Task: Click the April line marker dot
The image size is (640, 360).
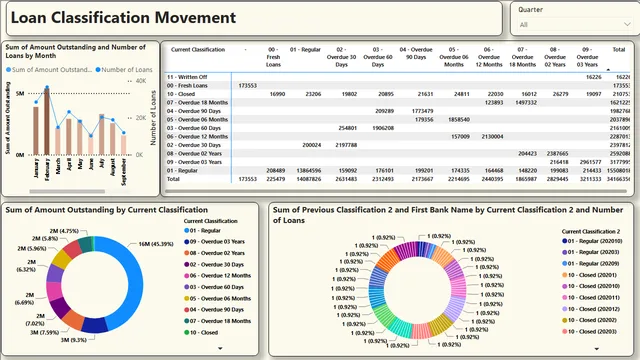Action: click(x=69, y=111)
